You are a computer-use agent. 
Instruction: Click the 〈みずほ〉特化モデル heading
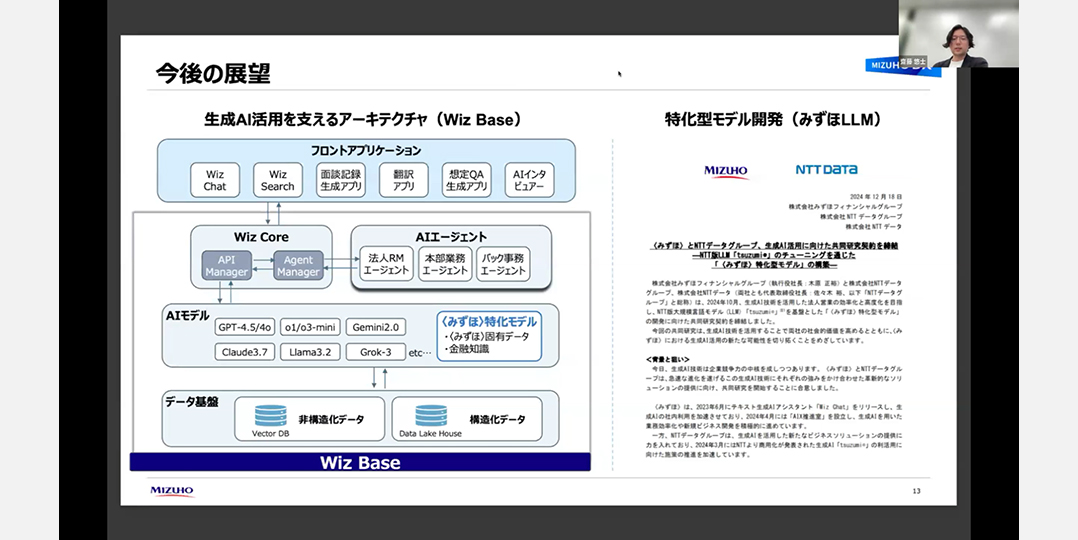(x=490, y=322)
